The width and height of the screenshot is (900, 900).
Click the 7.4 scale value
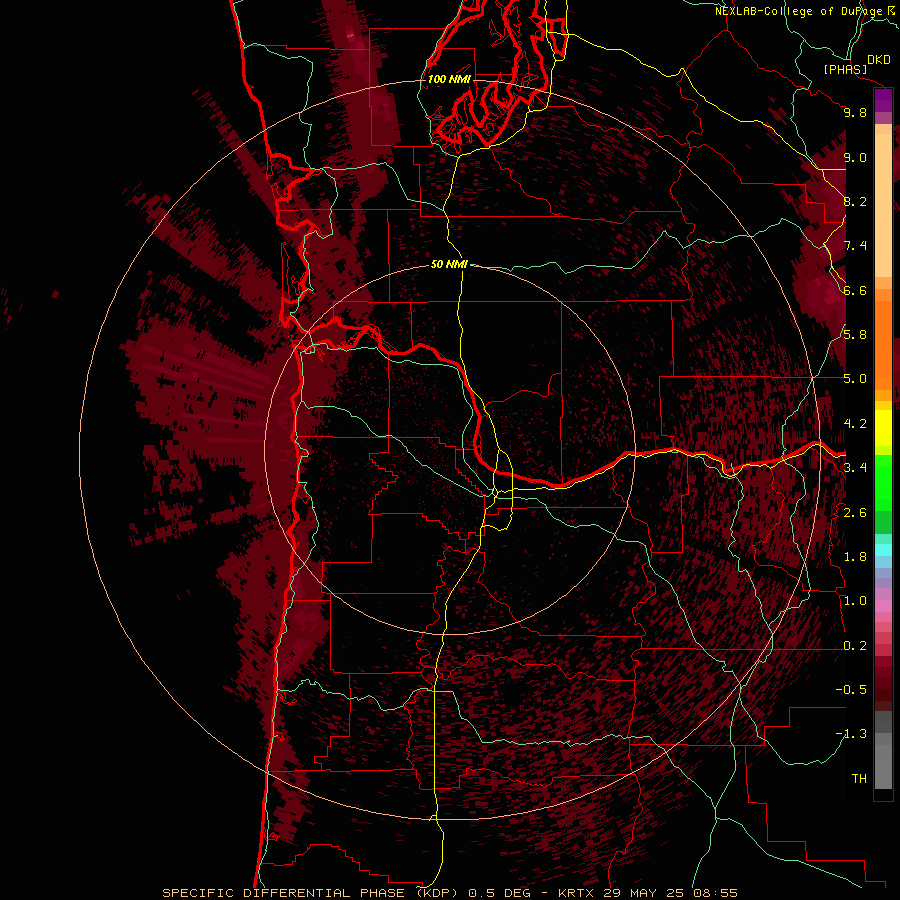coord(855,246)
